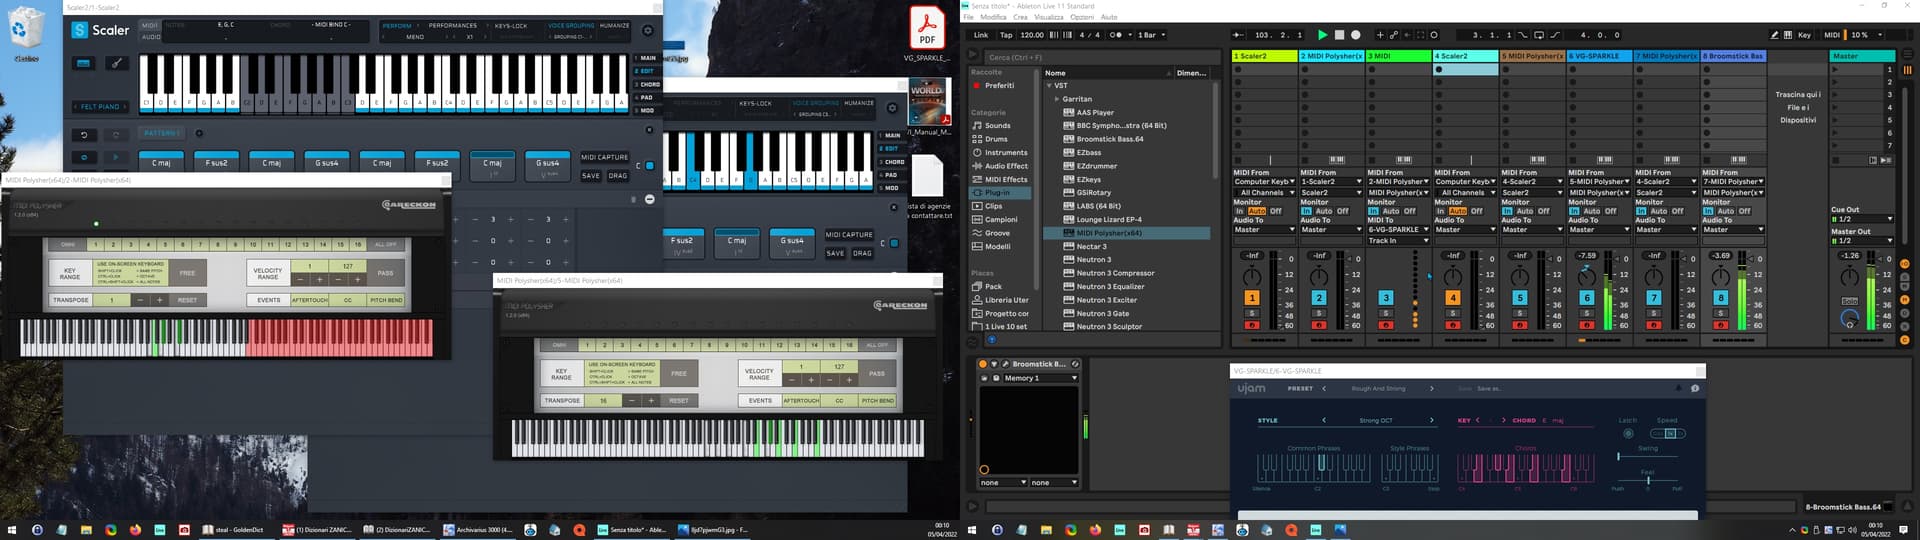Open the Master Out dropdown
This screenshot has width=1920, height=540.
[1862, 240]
